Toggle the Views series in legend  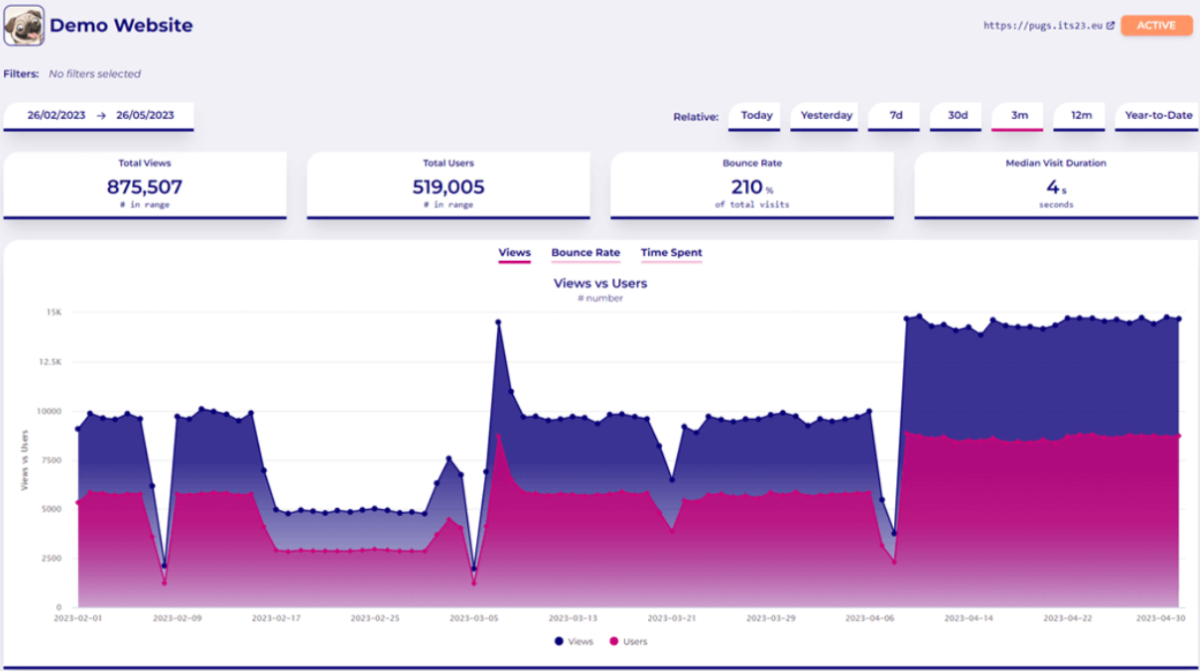pos(572,641)
